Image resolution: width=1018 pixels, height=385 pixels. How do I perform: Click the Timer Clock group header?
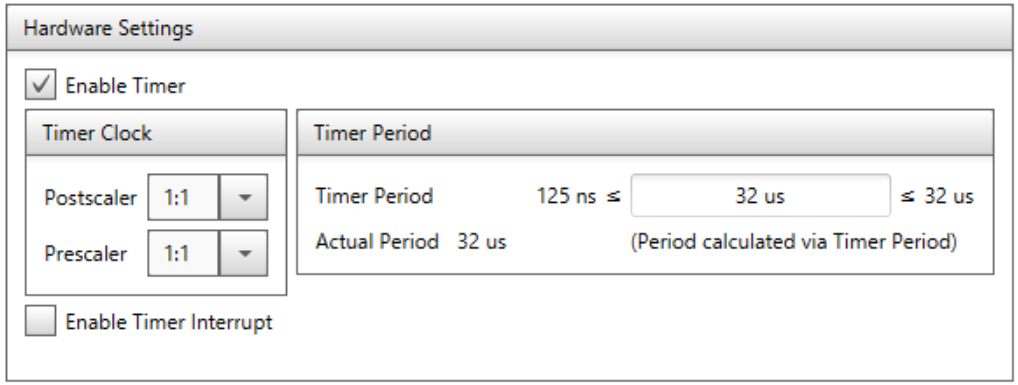(156, 133)
